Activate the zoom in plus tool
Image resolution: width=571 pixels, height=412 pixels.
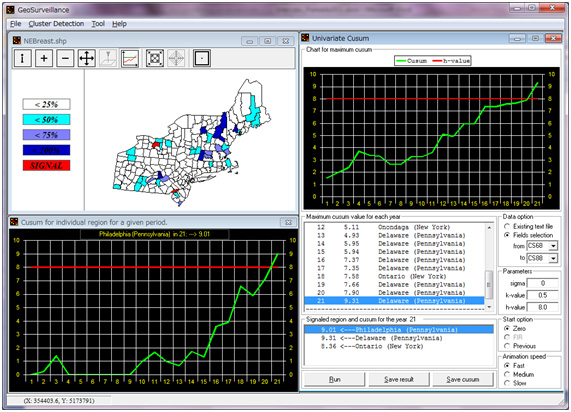pyautogui.click(x=44, y=58)
